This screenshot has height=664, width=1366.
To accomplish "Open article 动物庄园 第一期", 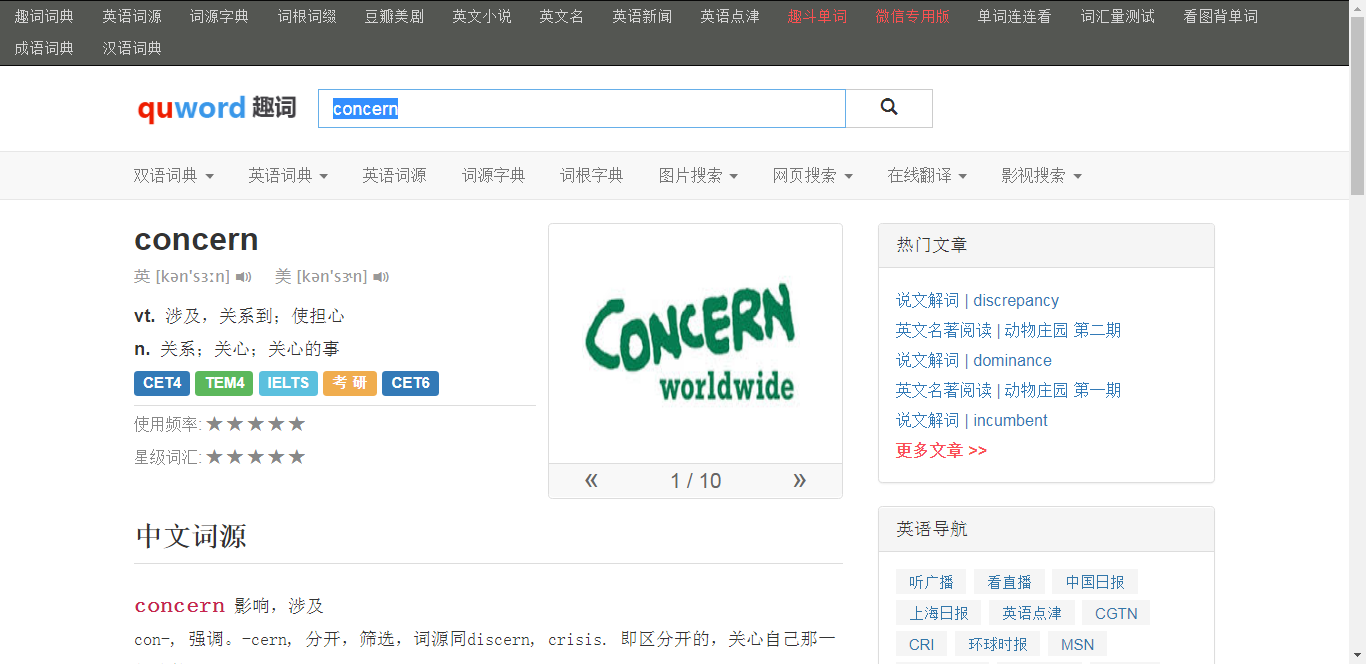I will pos(1062,390).
